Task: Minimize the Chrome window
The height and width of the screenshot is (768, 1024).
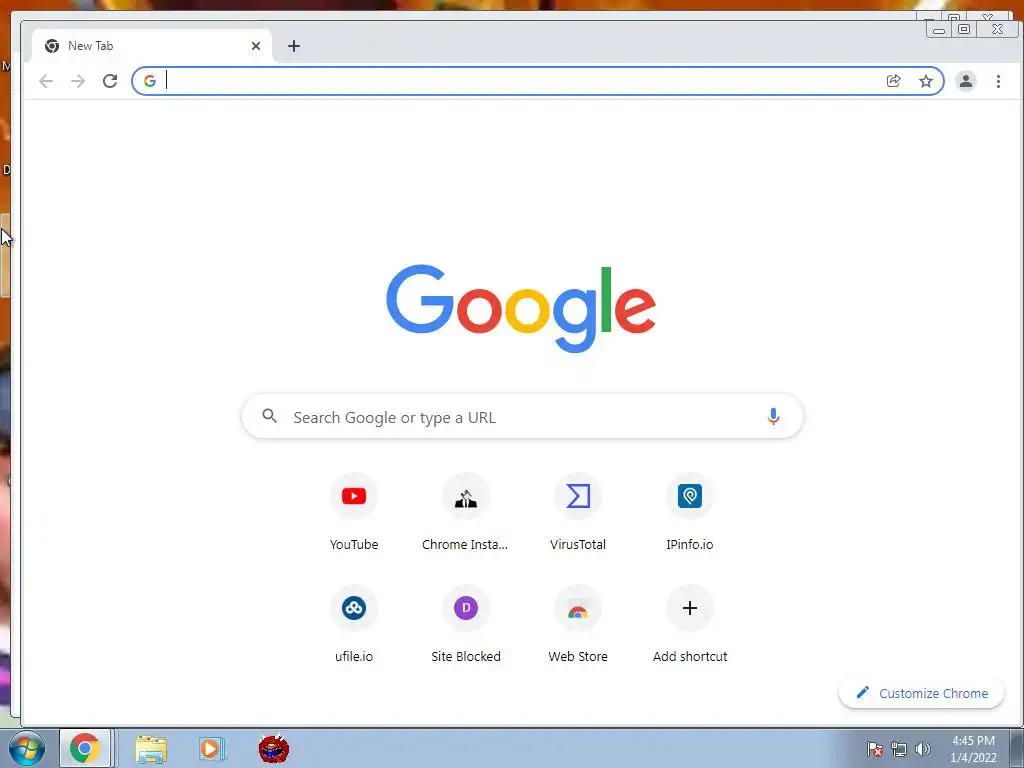Action: click(x=939, y=29)
